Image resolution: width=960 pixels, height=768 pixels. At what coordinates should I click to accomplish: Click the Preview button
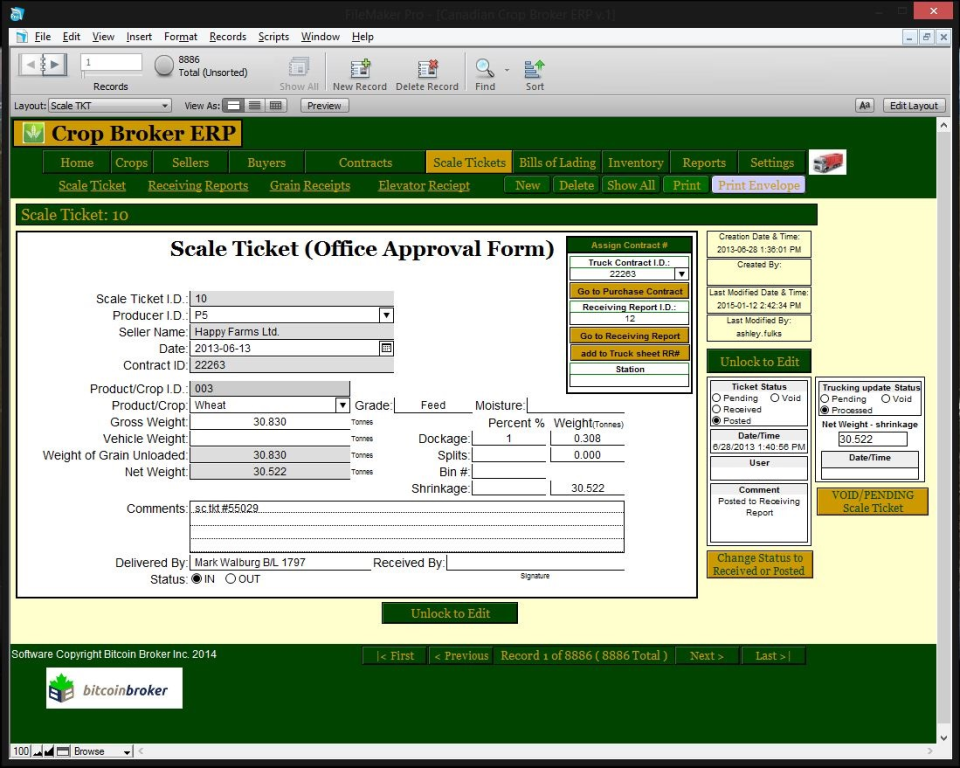324,105
